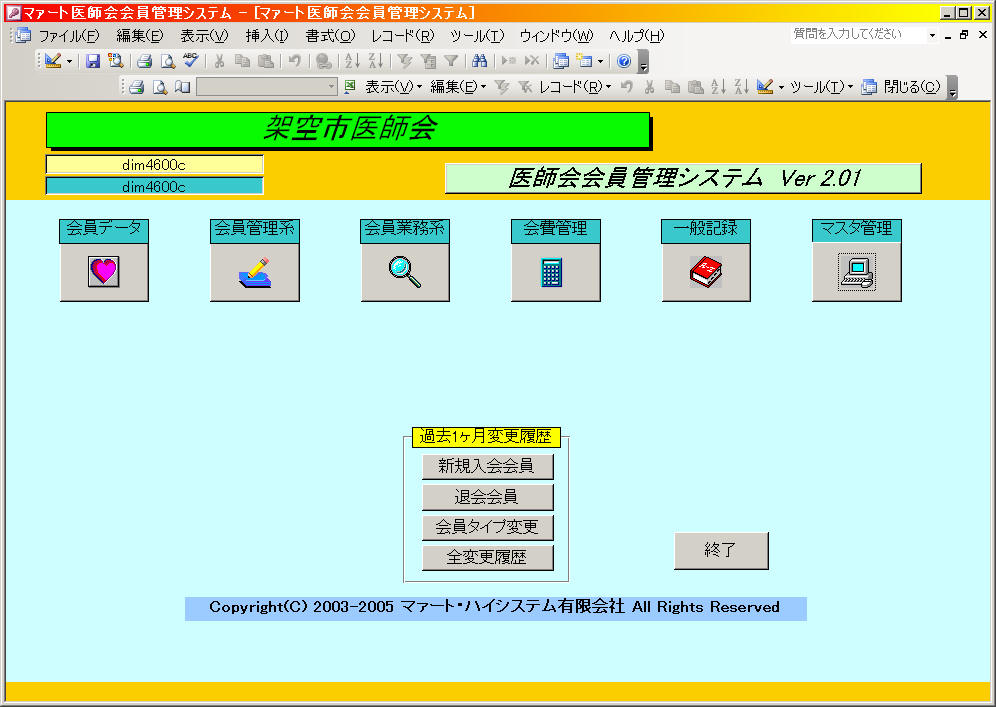Click print preview icon in the upper toolbar
This screenshot has height=707, width=996.
pyautogui.click(x=168, y=61)
